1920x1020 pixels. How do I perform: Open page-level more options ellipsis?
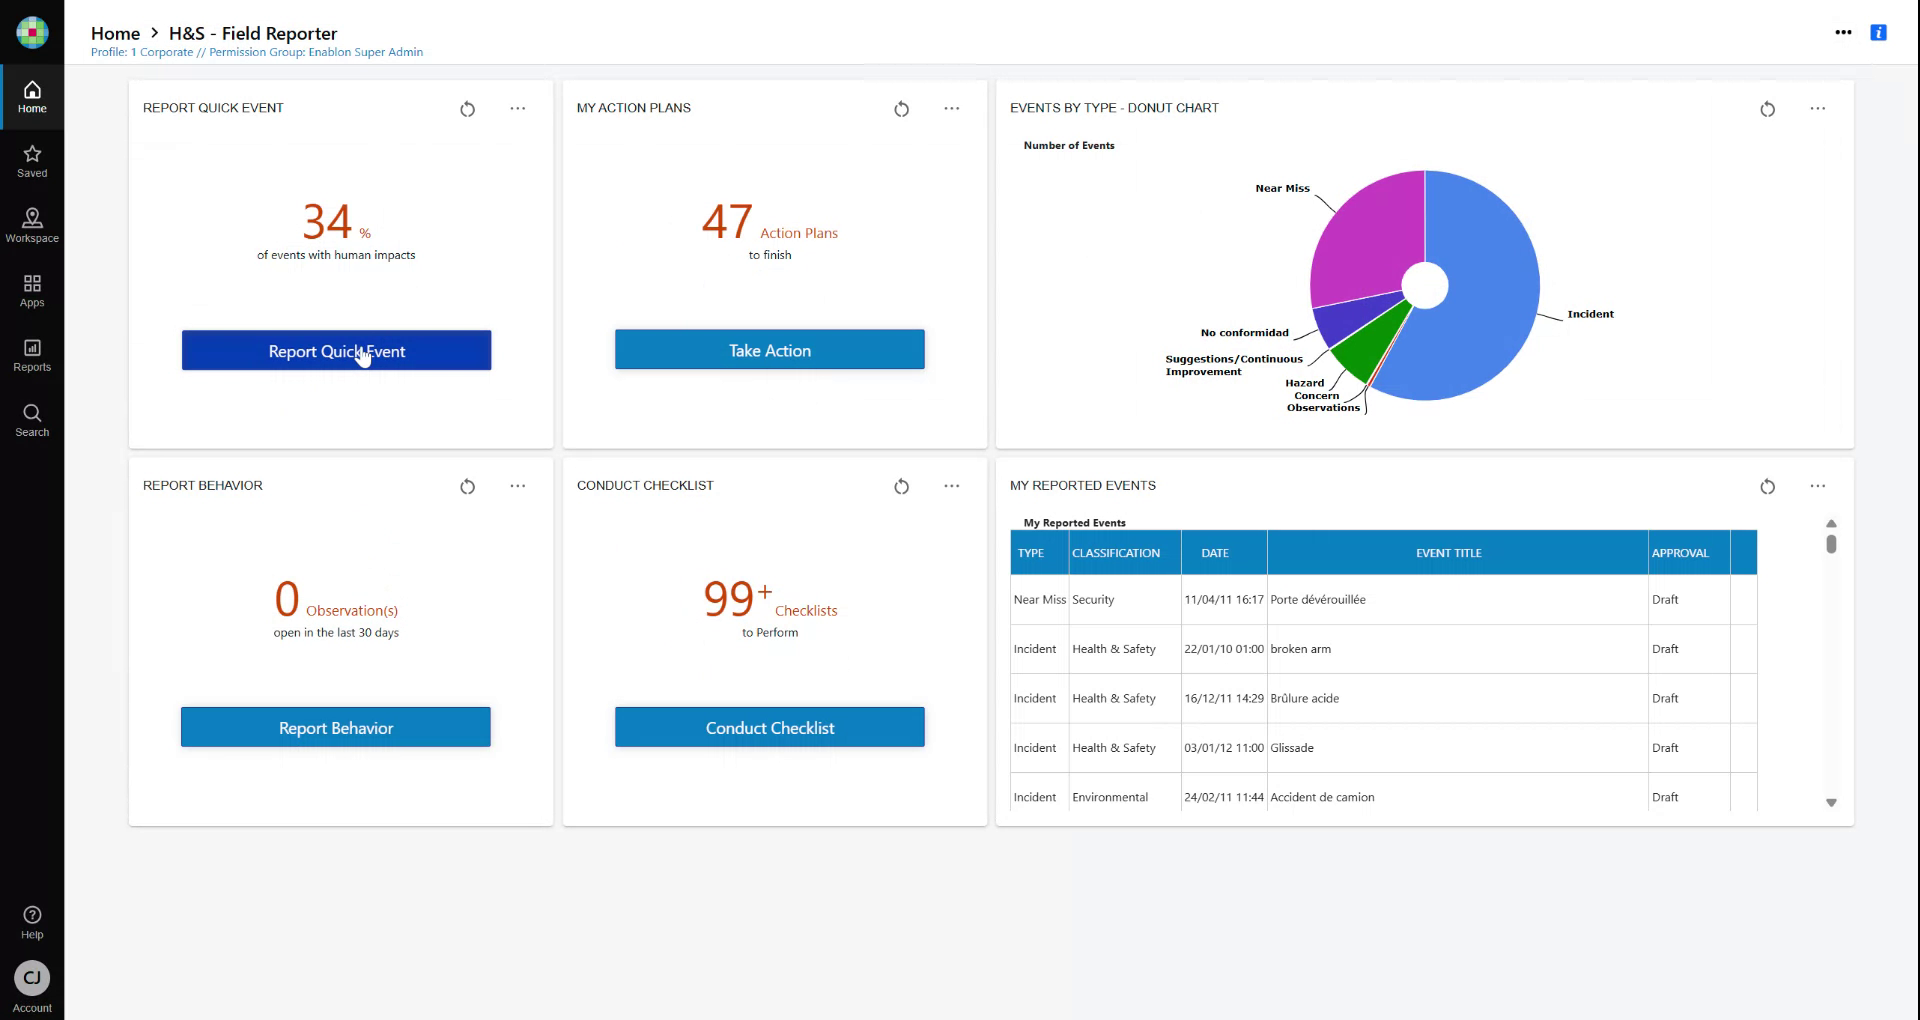point(1843,33)
